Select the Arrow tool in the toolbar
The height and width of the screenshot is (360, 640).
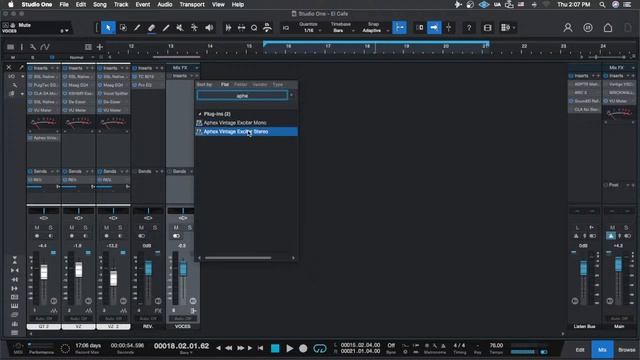point(108,28)
